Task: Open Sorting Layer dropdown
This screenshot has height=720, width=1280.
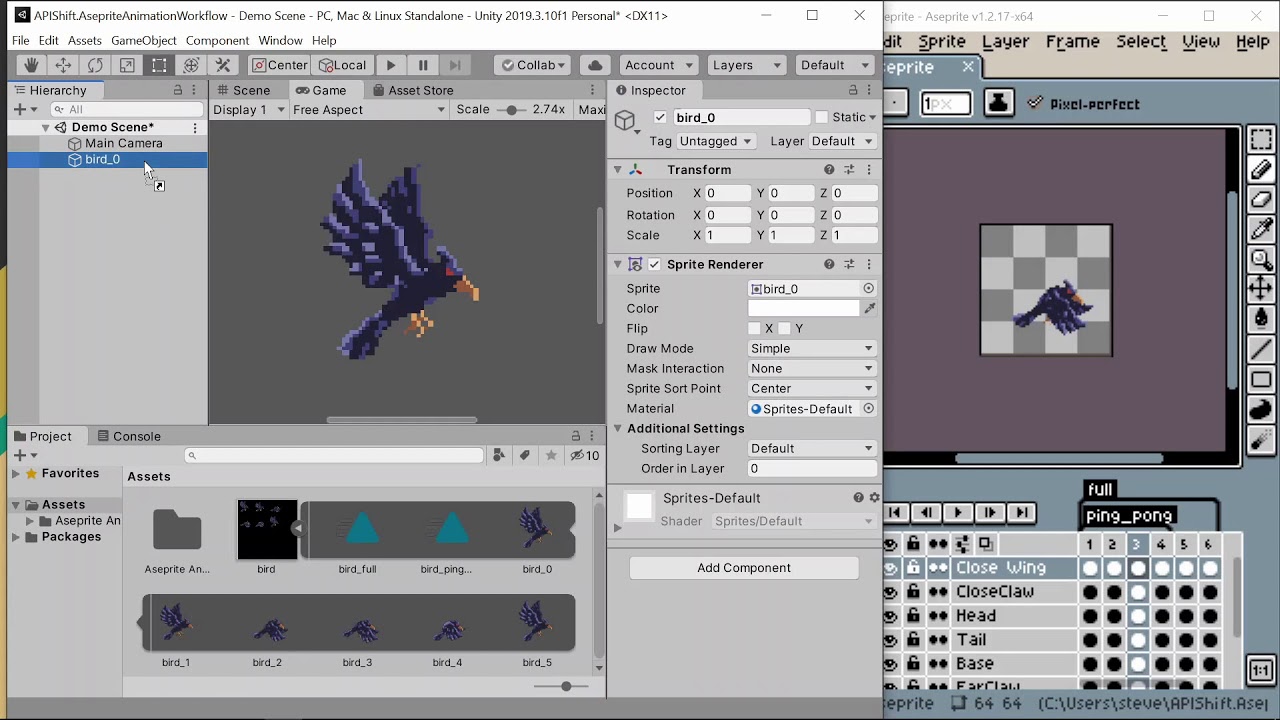Action: point(812,448)
